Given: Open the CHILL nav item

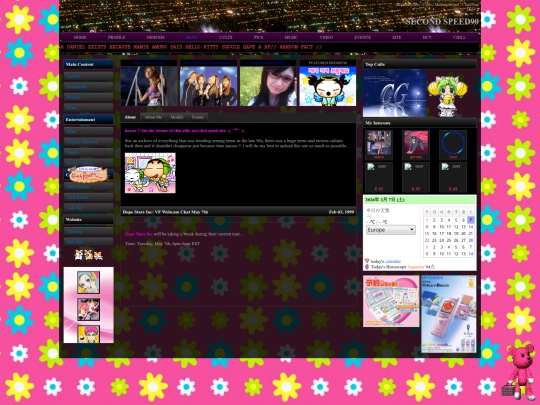Looking at the screenshot, I should click(459, 37).
